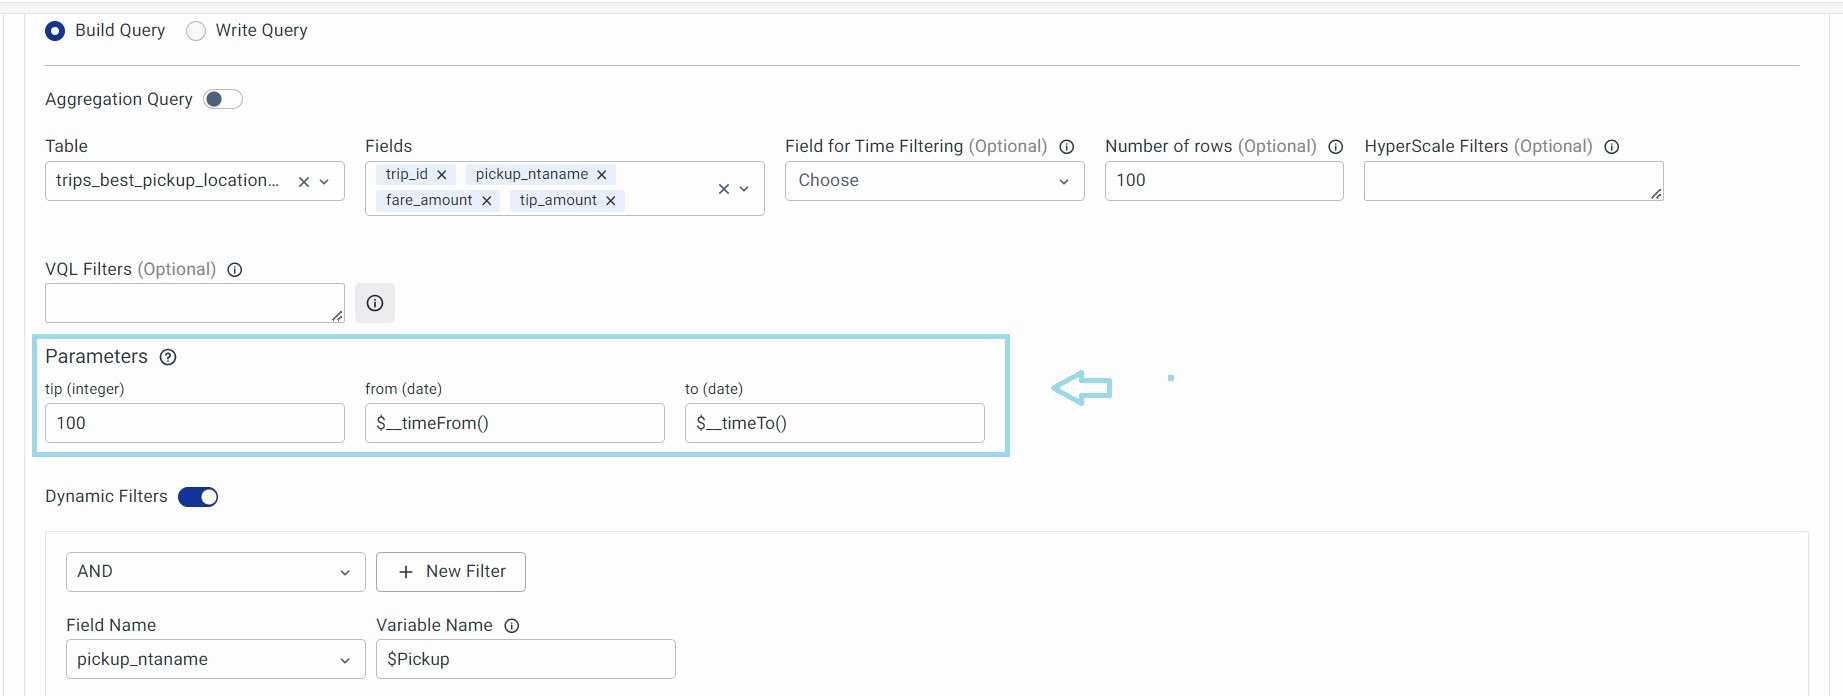Select the Write Query radio option
The image size is (1843, 696).
(196, 31)
